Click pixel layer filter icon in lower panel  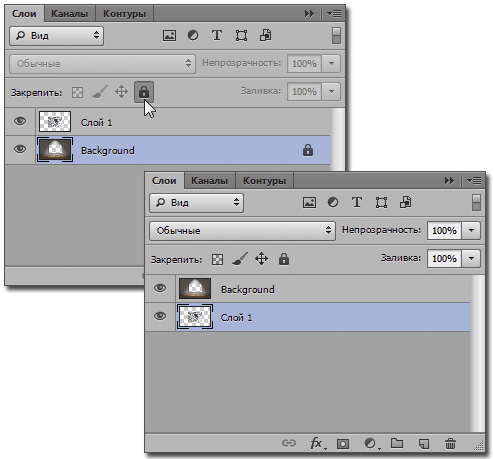(309, 202)
